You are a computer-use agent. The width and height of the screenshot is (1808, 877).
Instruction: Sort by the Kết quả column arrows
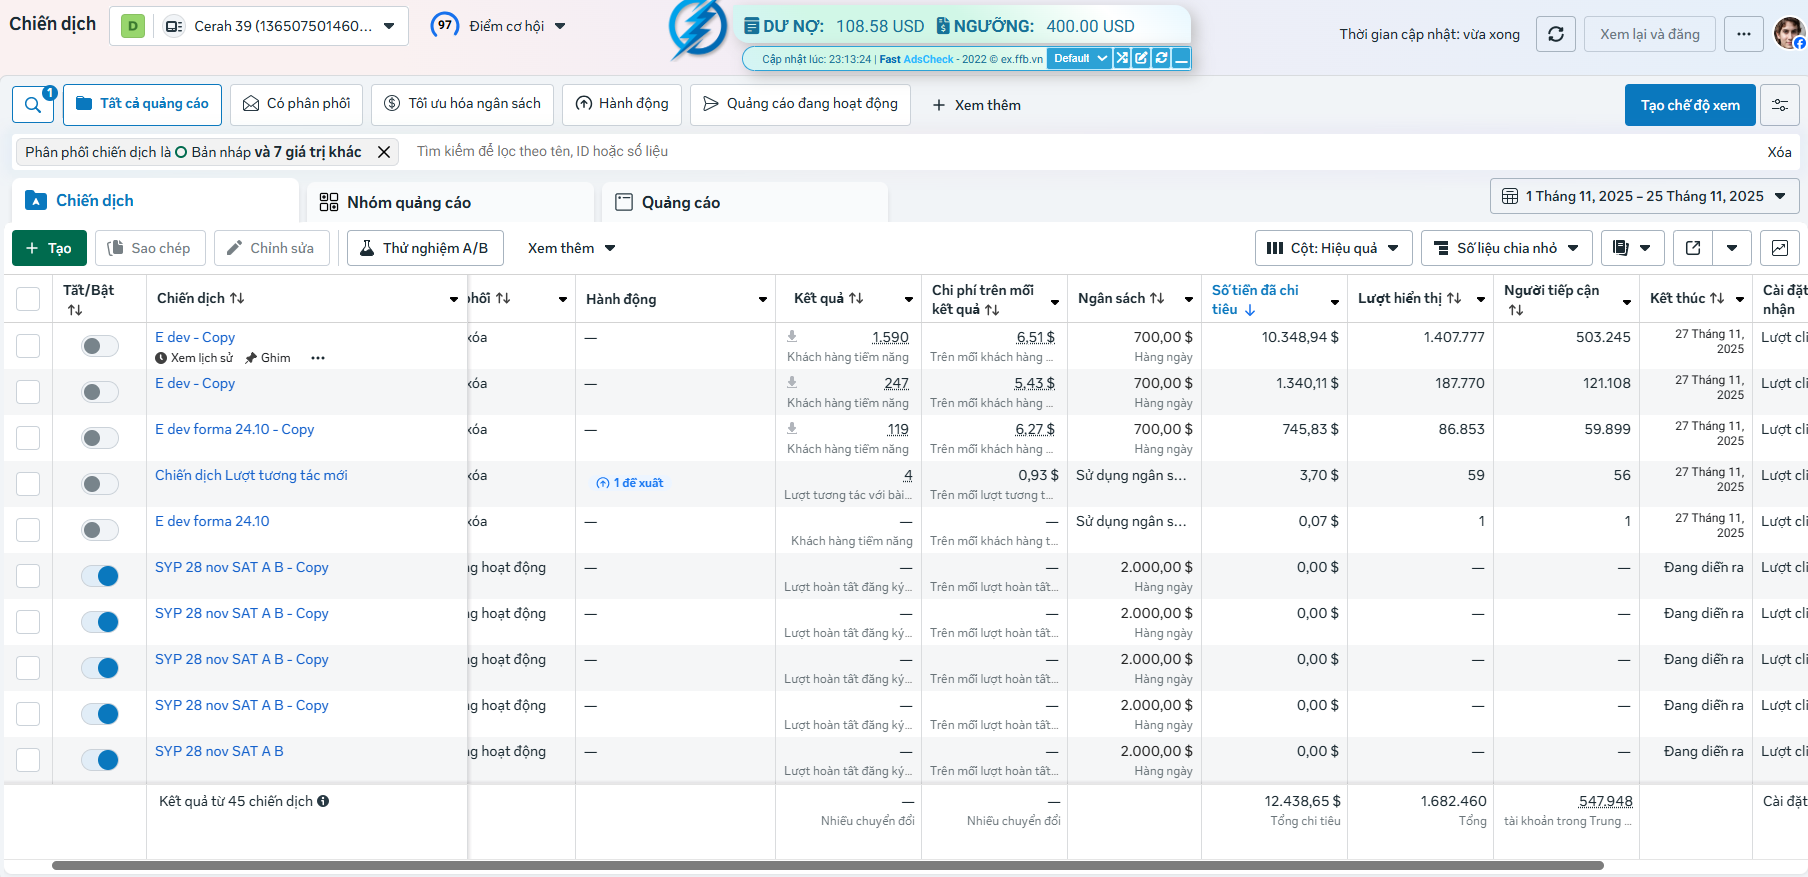pos(856,298)
